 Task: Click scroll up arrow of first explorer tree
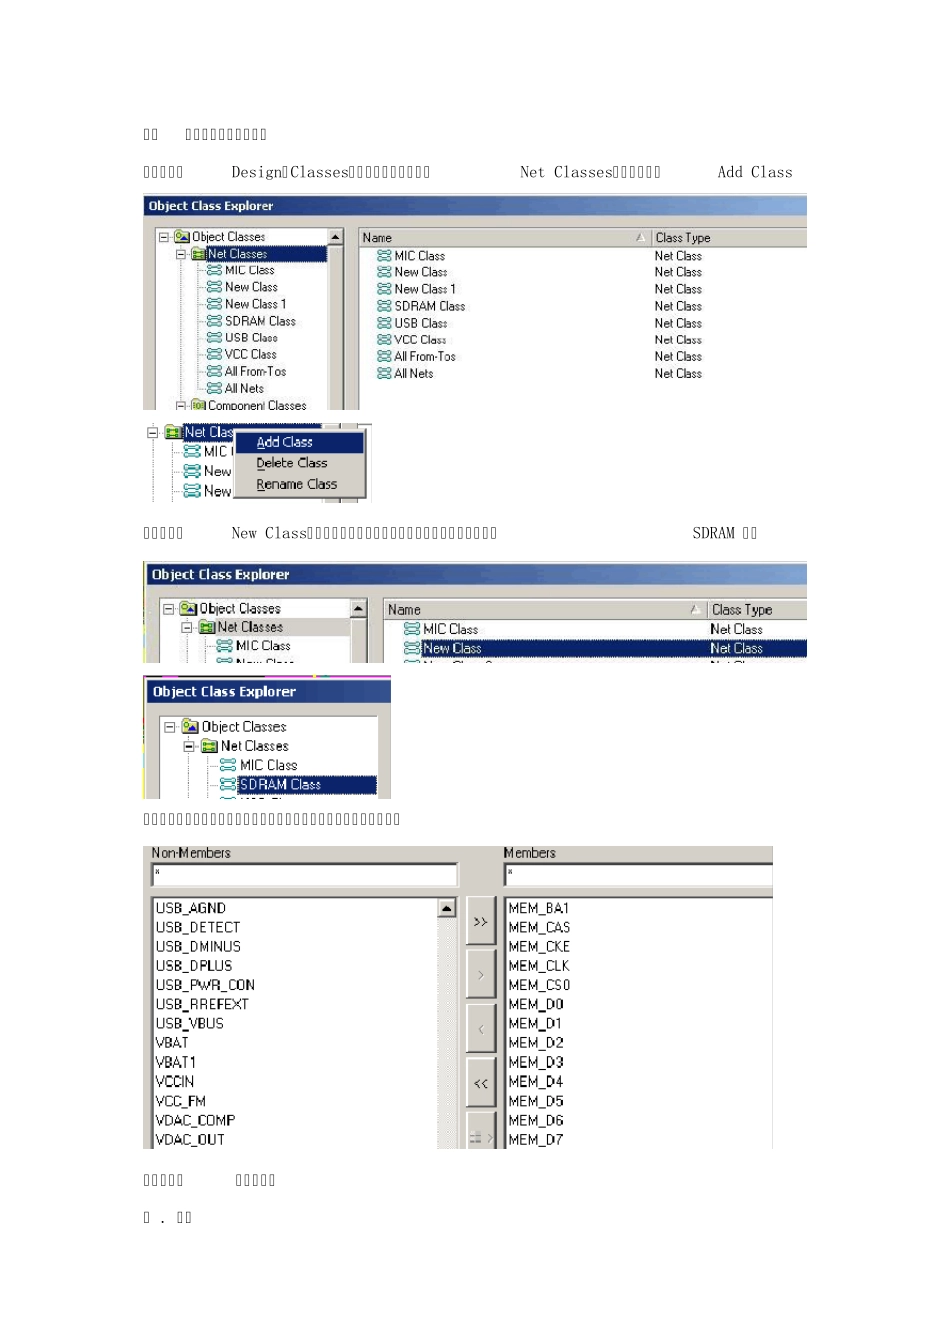point(335,237)
